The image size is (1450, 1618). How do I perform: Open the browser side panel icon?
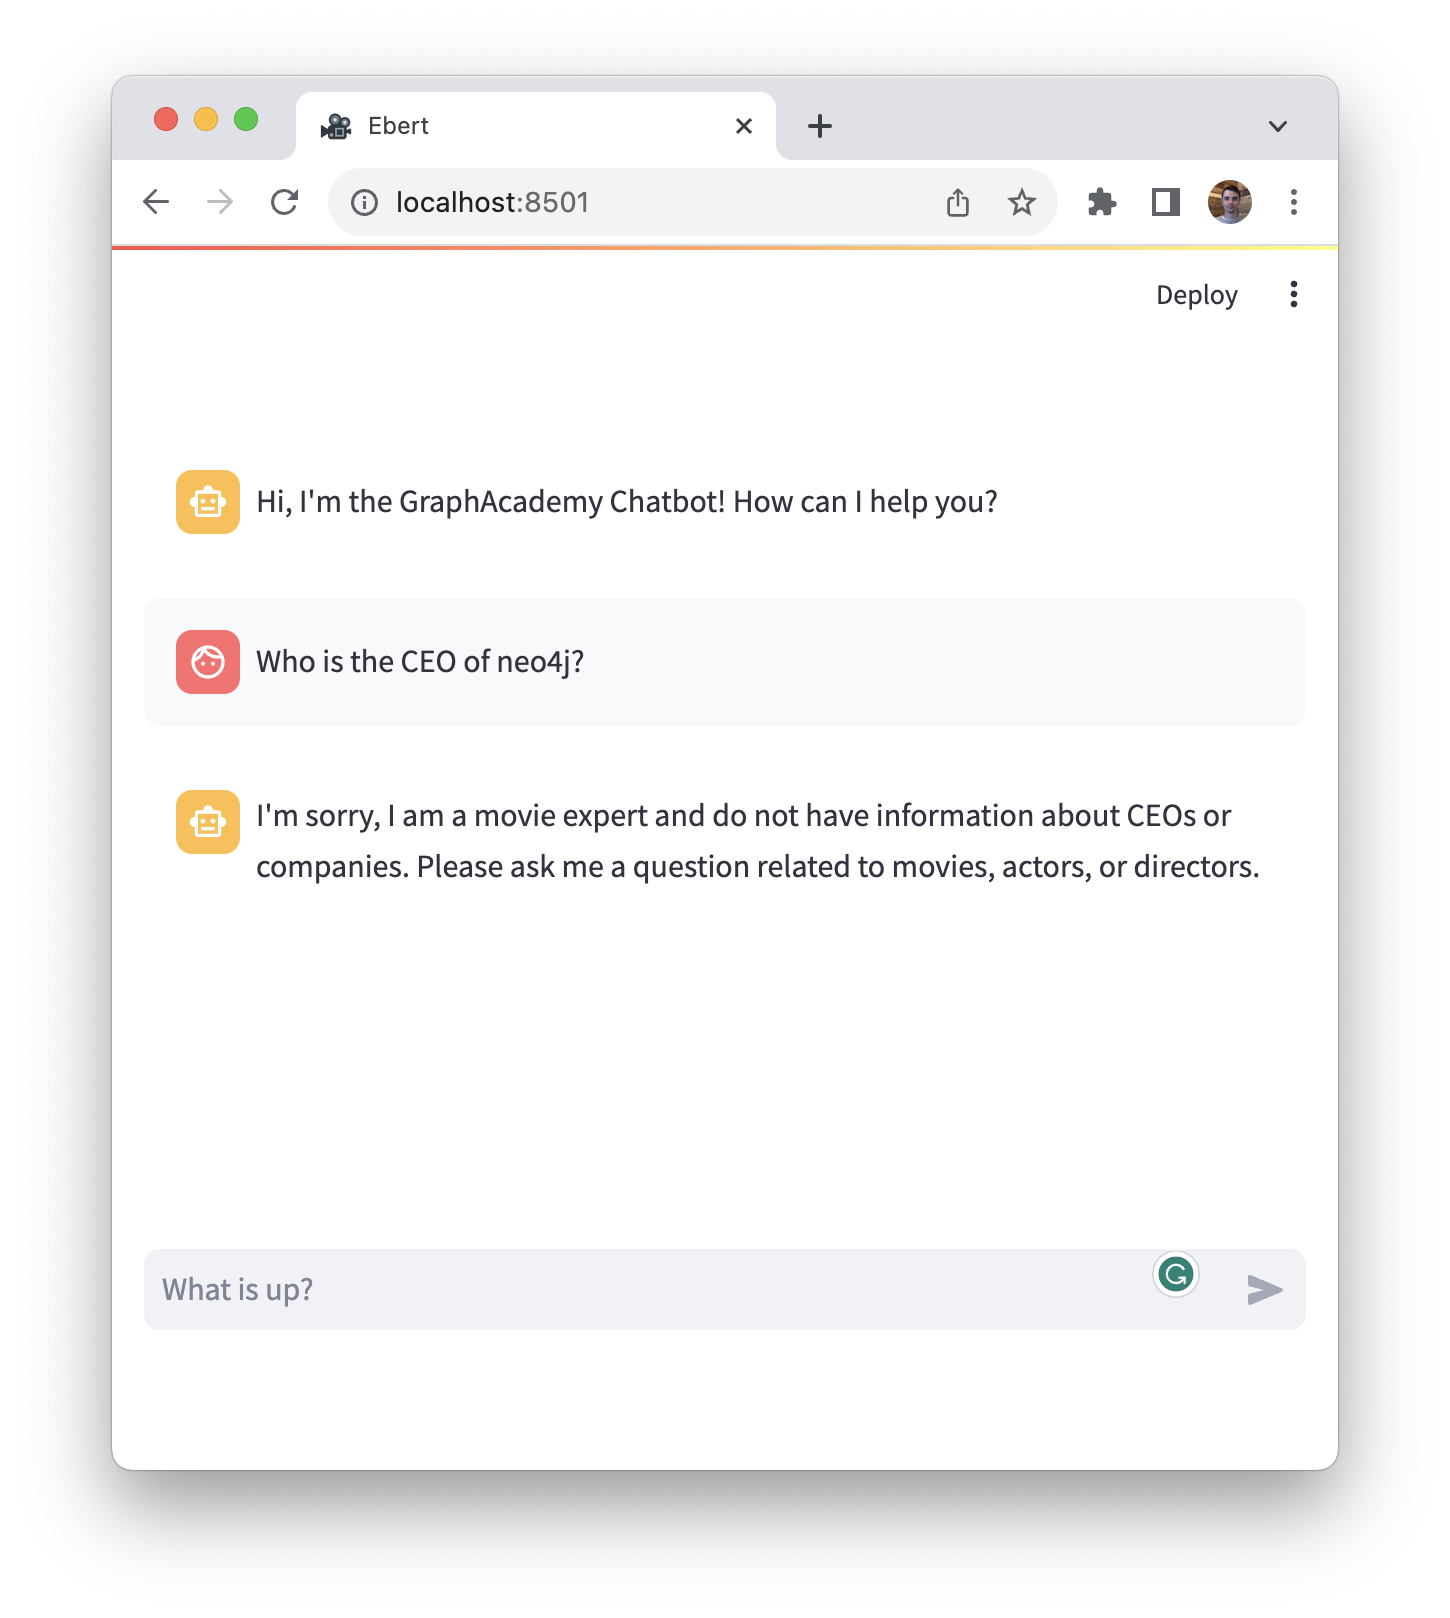point(1165,202)
